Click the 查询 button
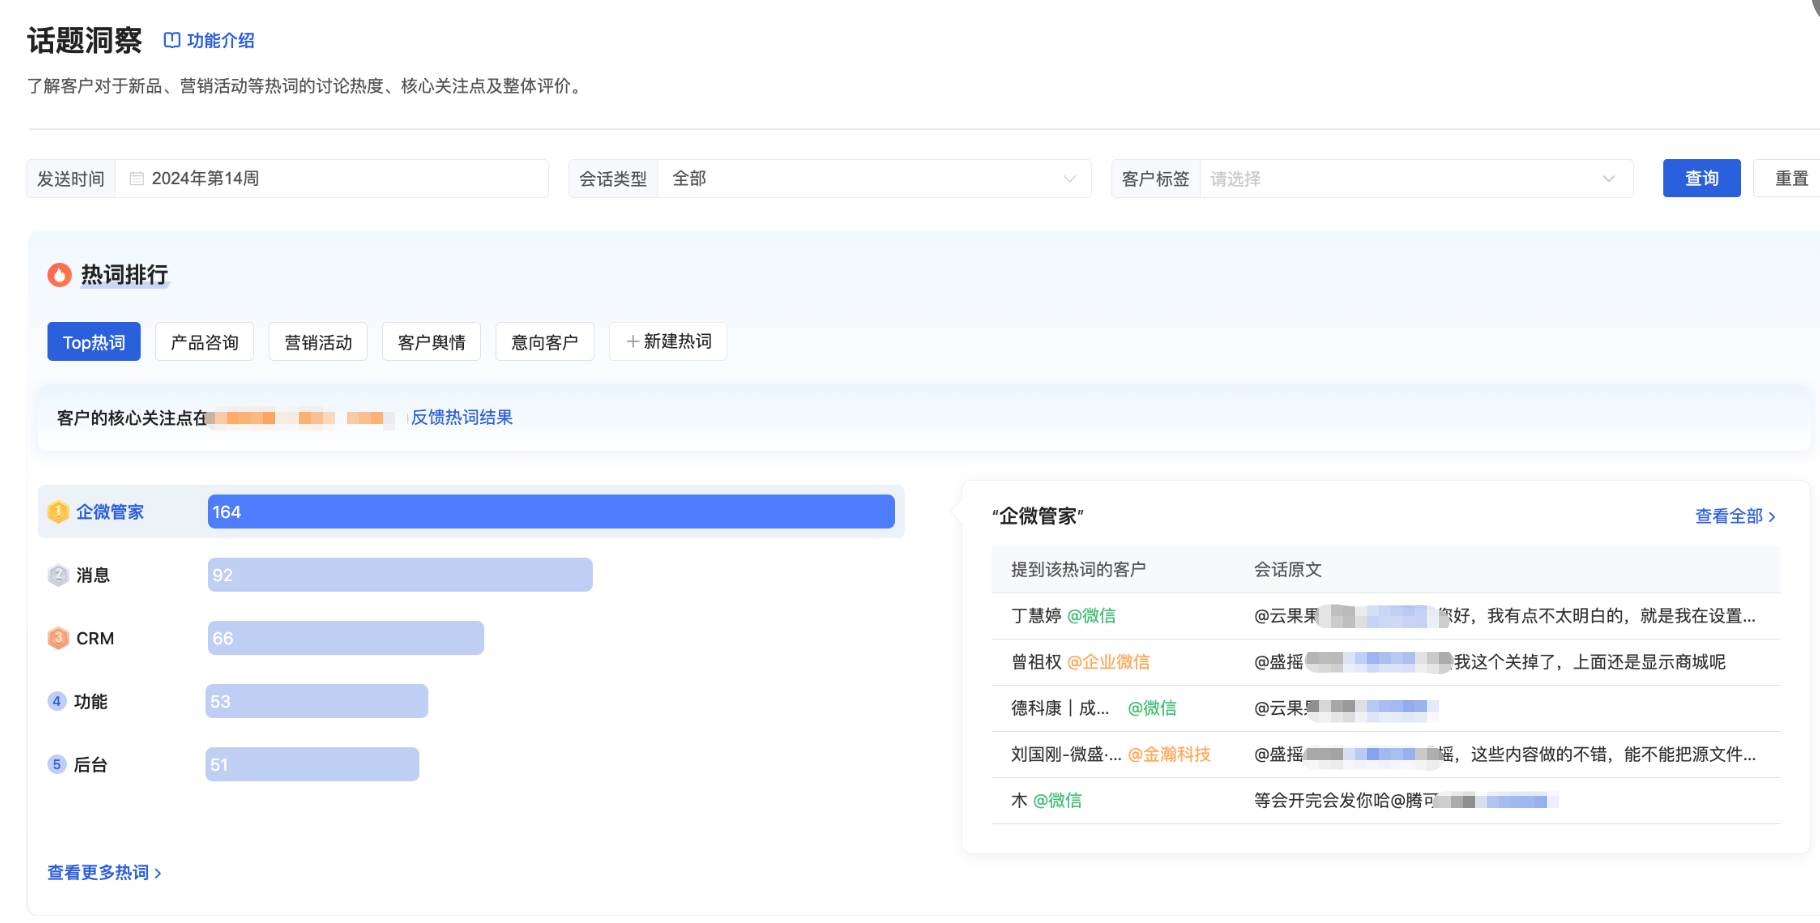1820x923 pixels. click(x=1701, y=178)
